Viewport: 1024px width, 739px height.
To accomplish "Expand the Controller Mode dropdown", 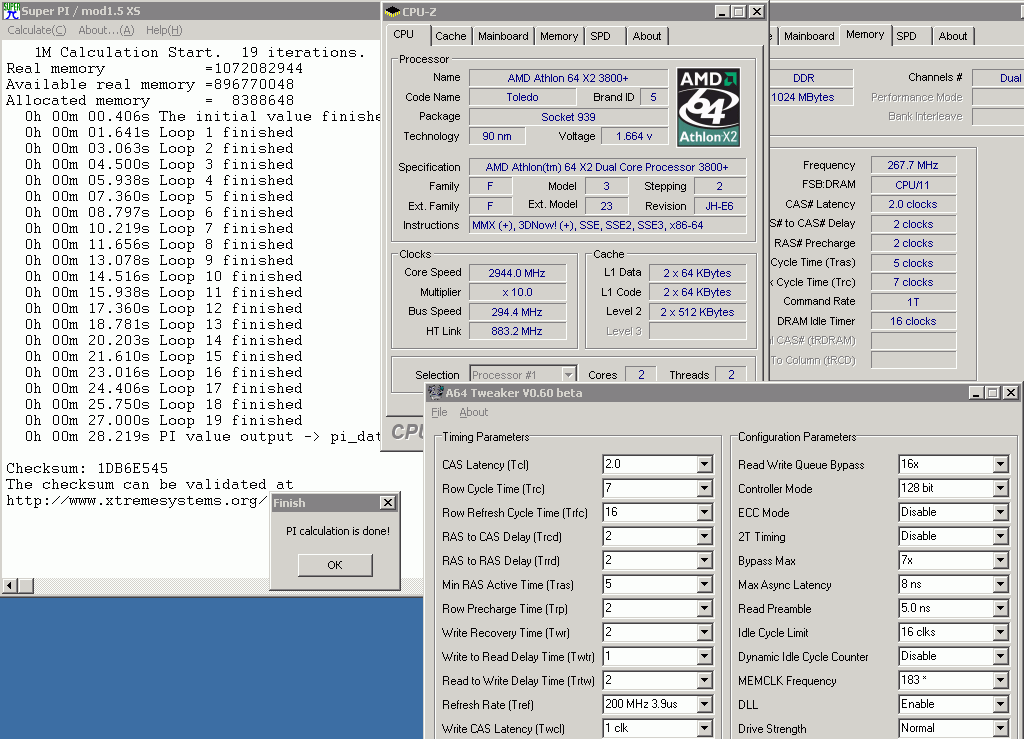I will click(1000, 488).
